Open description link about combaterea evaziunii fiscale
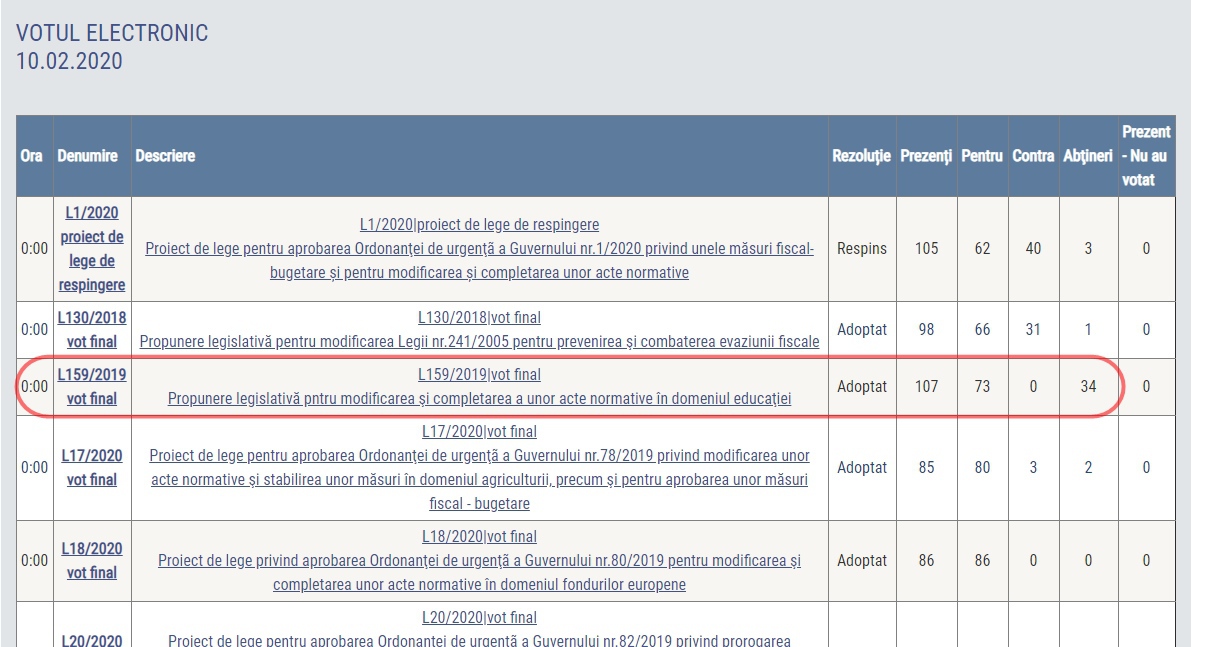Viewport: 1207px width, 647px height. click(x=479, y=342)
